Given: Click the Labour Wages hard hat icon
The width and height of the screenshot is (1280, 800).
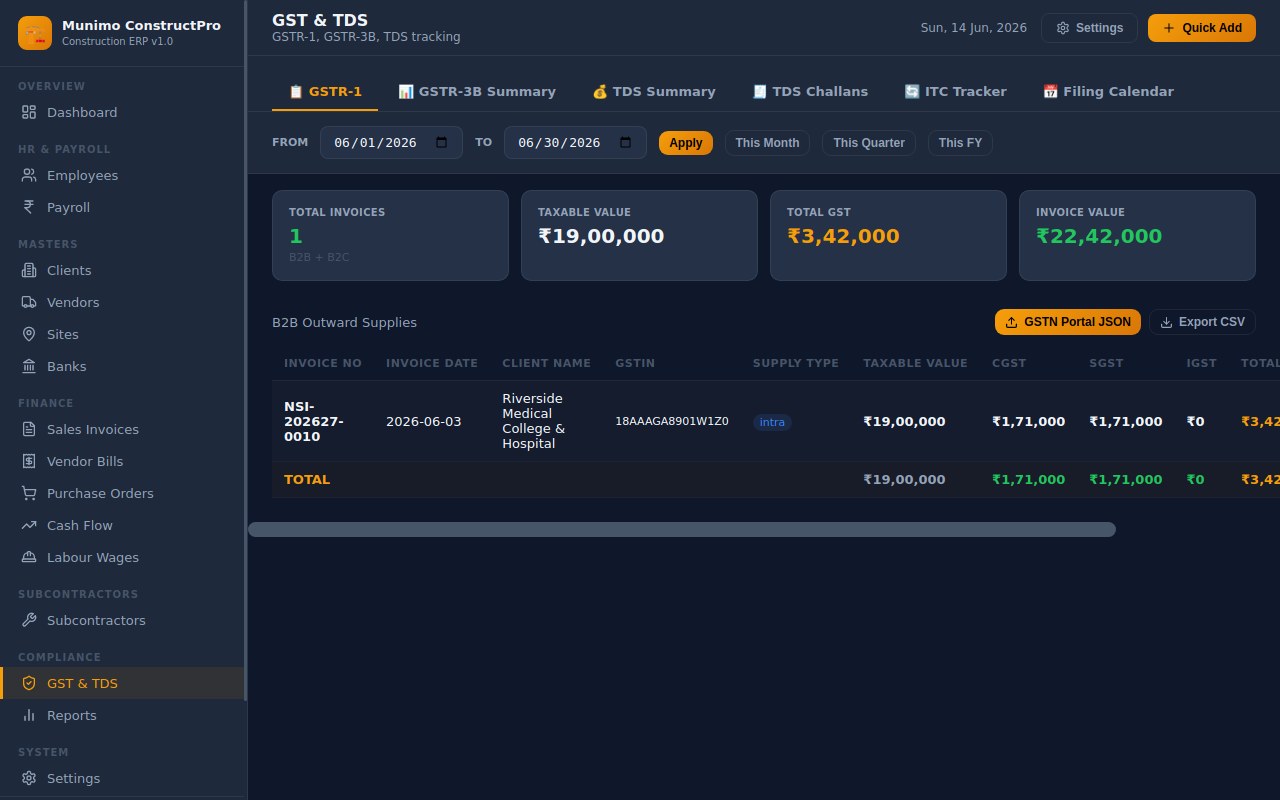Looking at the screenshot, I should [29, 557].
